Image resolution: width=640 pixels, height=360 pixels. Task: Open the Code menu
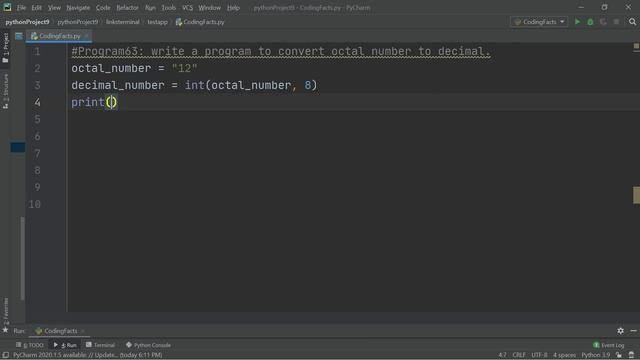(x=103, y=8)
